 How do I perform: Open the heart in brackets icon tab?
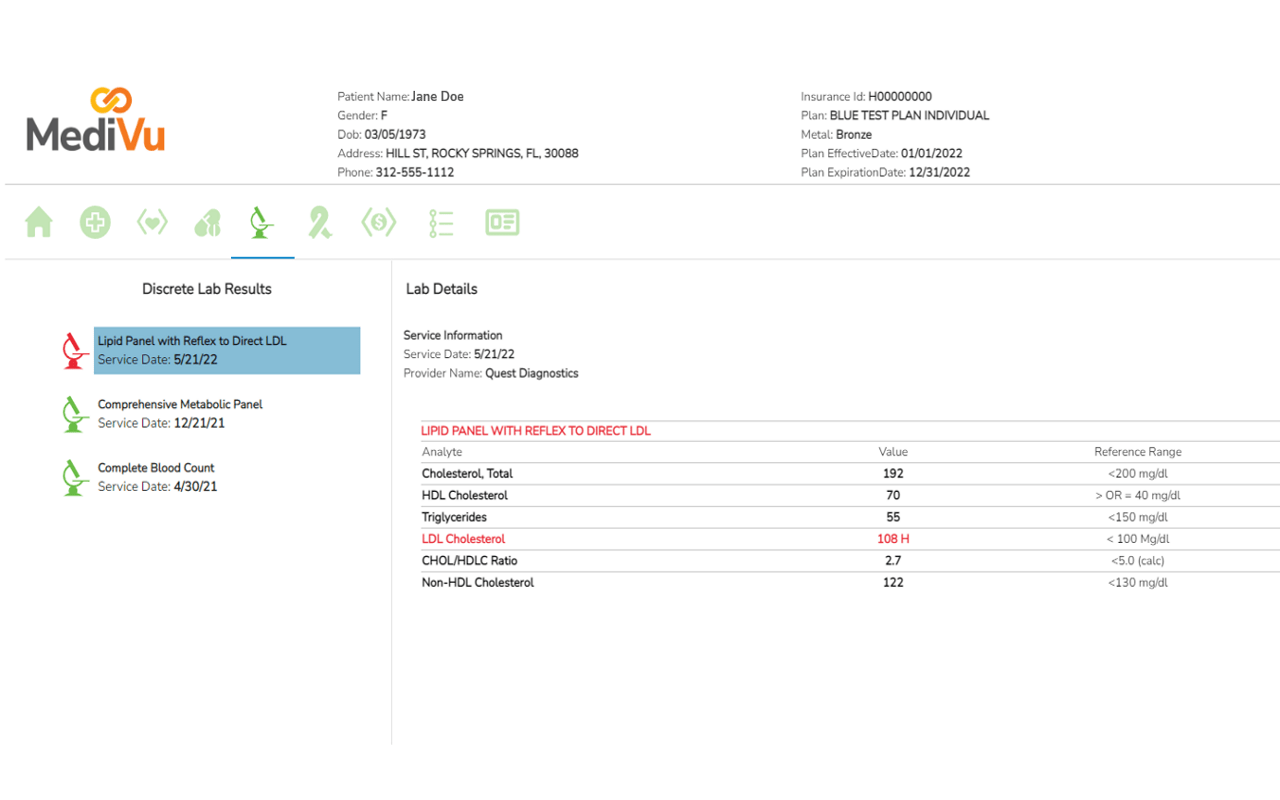pyautogui.click(x=152, y=222)
